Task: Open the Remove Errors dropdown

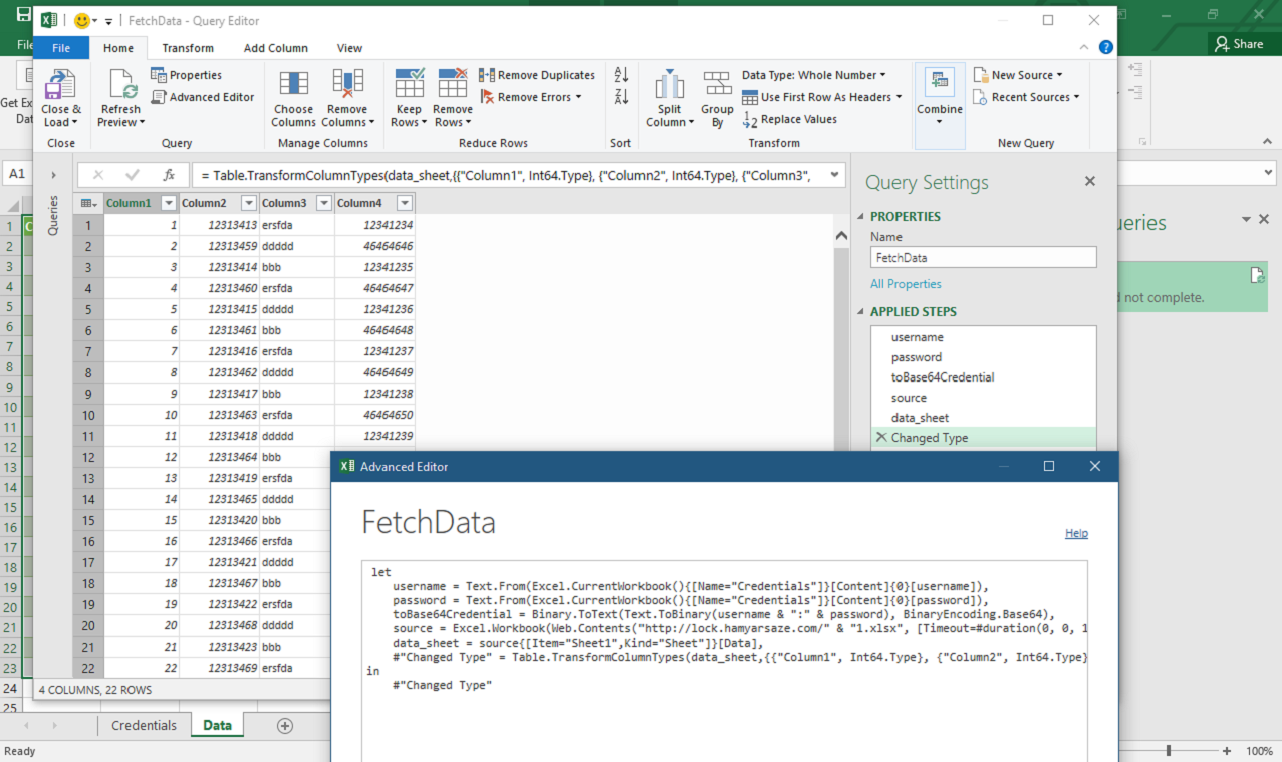Action: pyautogui.click(x=531, y=97)
